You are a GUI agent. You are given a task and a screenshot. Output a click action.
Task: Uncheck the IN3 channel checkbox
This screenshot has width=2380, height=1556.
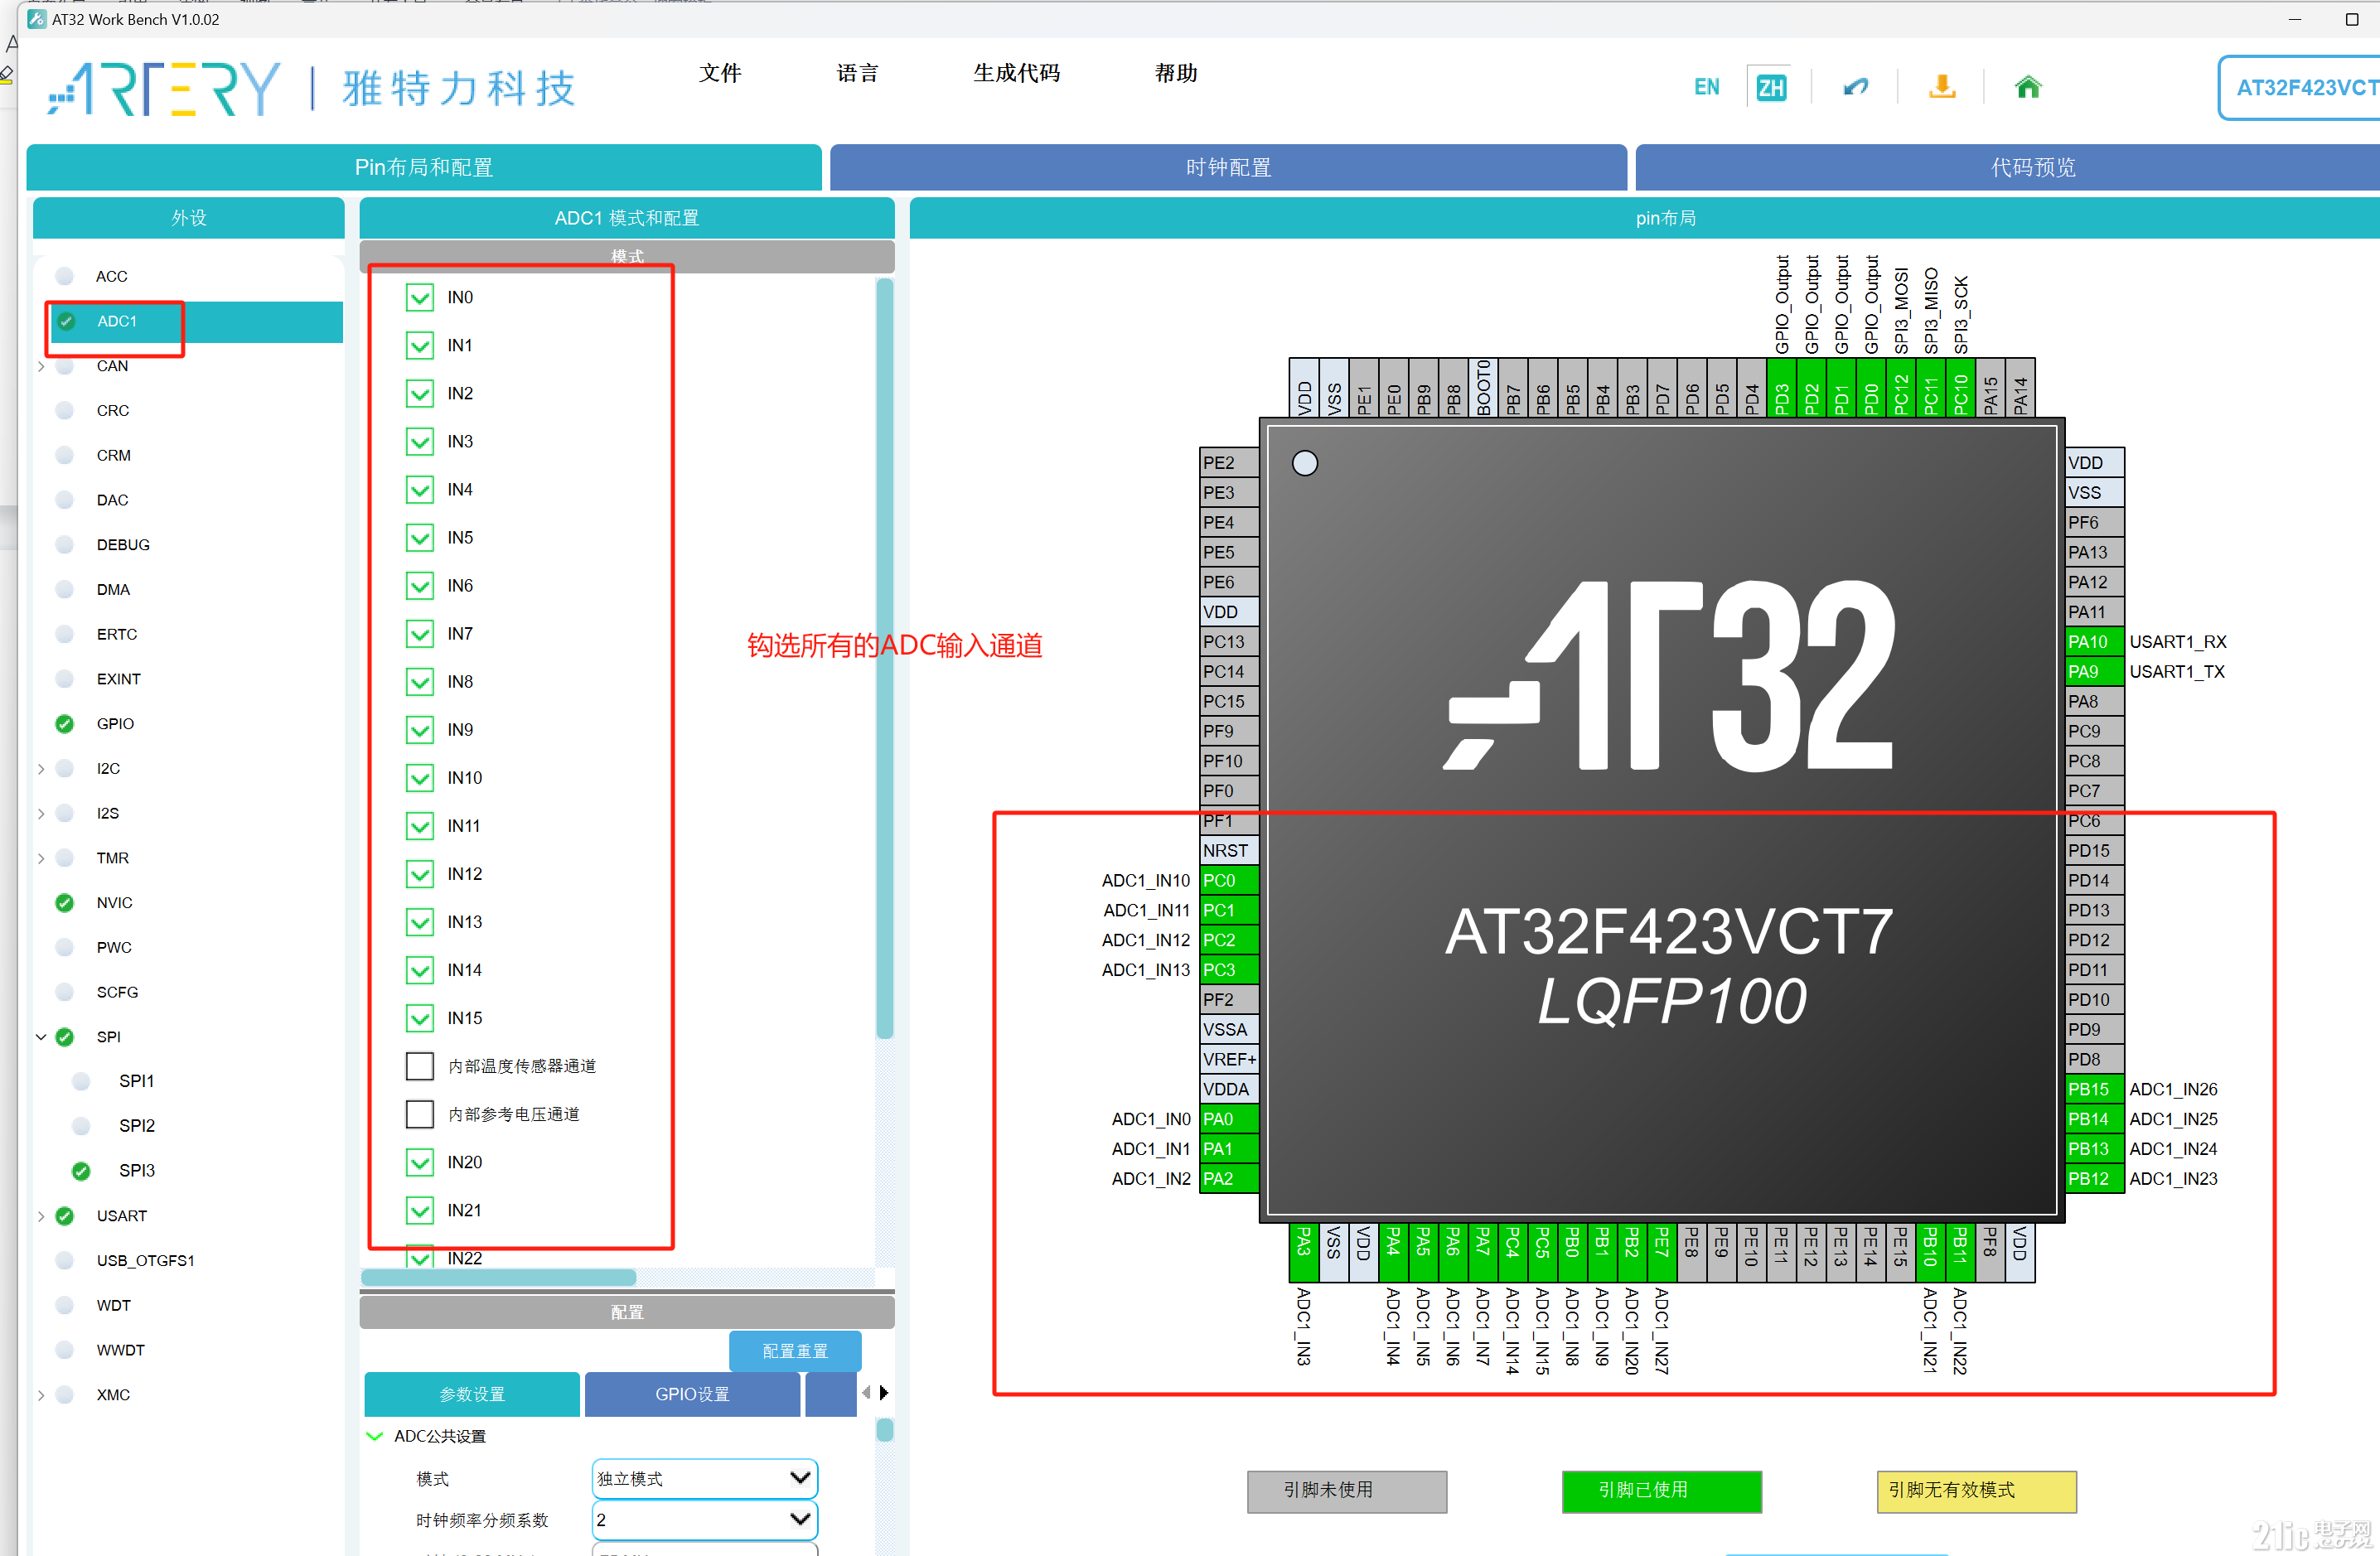pyautogui.click(x=420, y=442)
